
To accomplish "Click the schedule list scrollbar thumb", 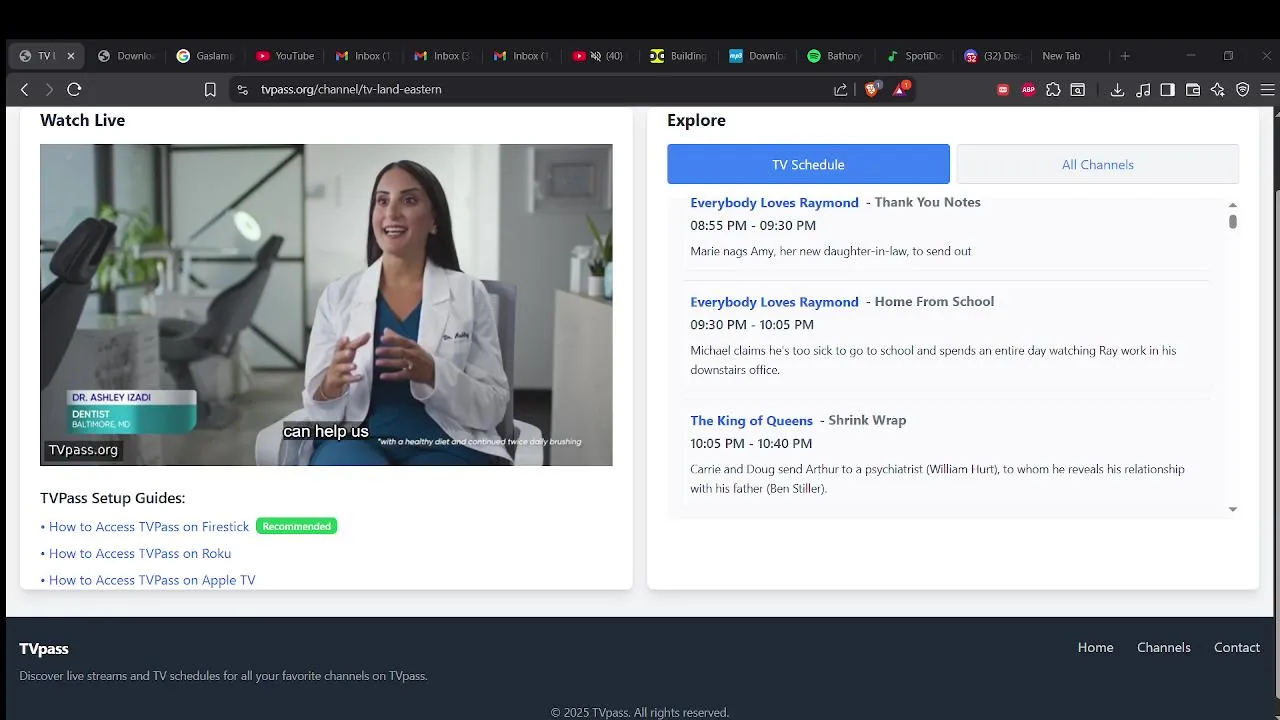I will pyautogui.click(x=1232, y=222).
